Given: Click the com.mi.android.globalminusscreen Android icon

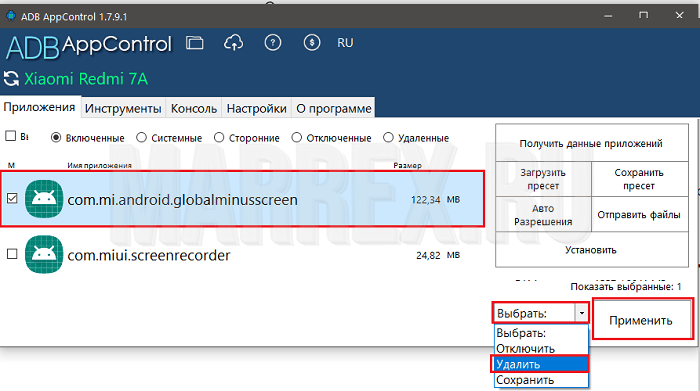Looking at the screenshot, I should point(44,199).
